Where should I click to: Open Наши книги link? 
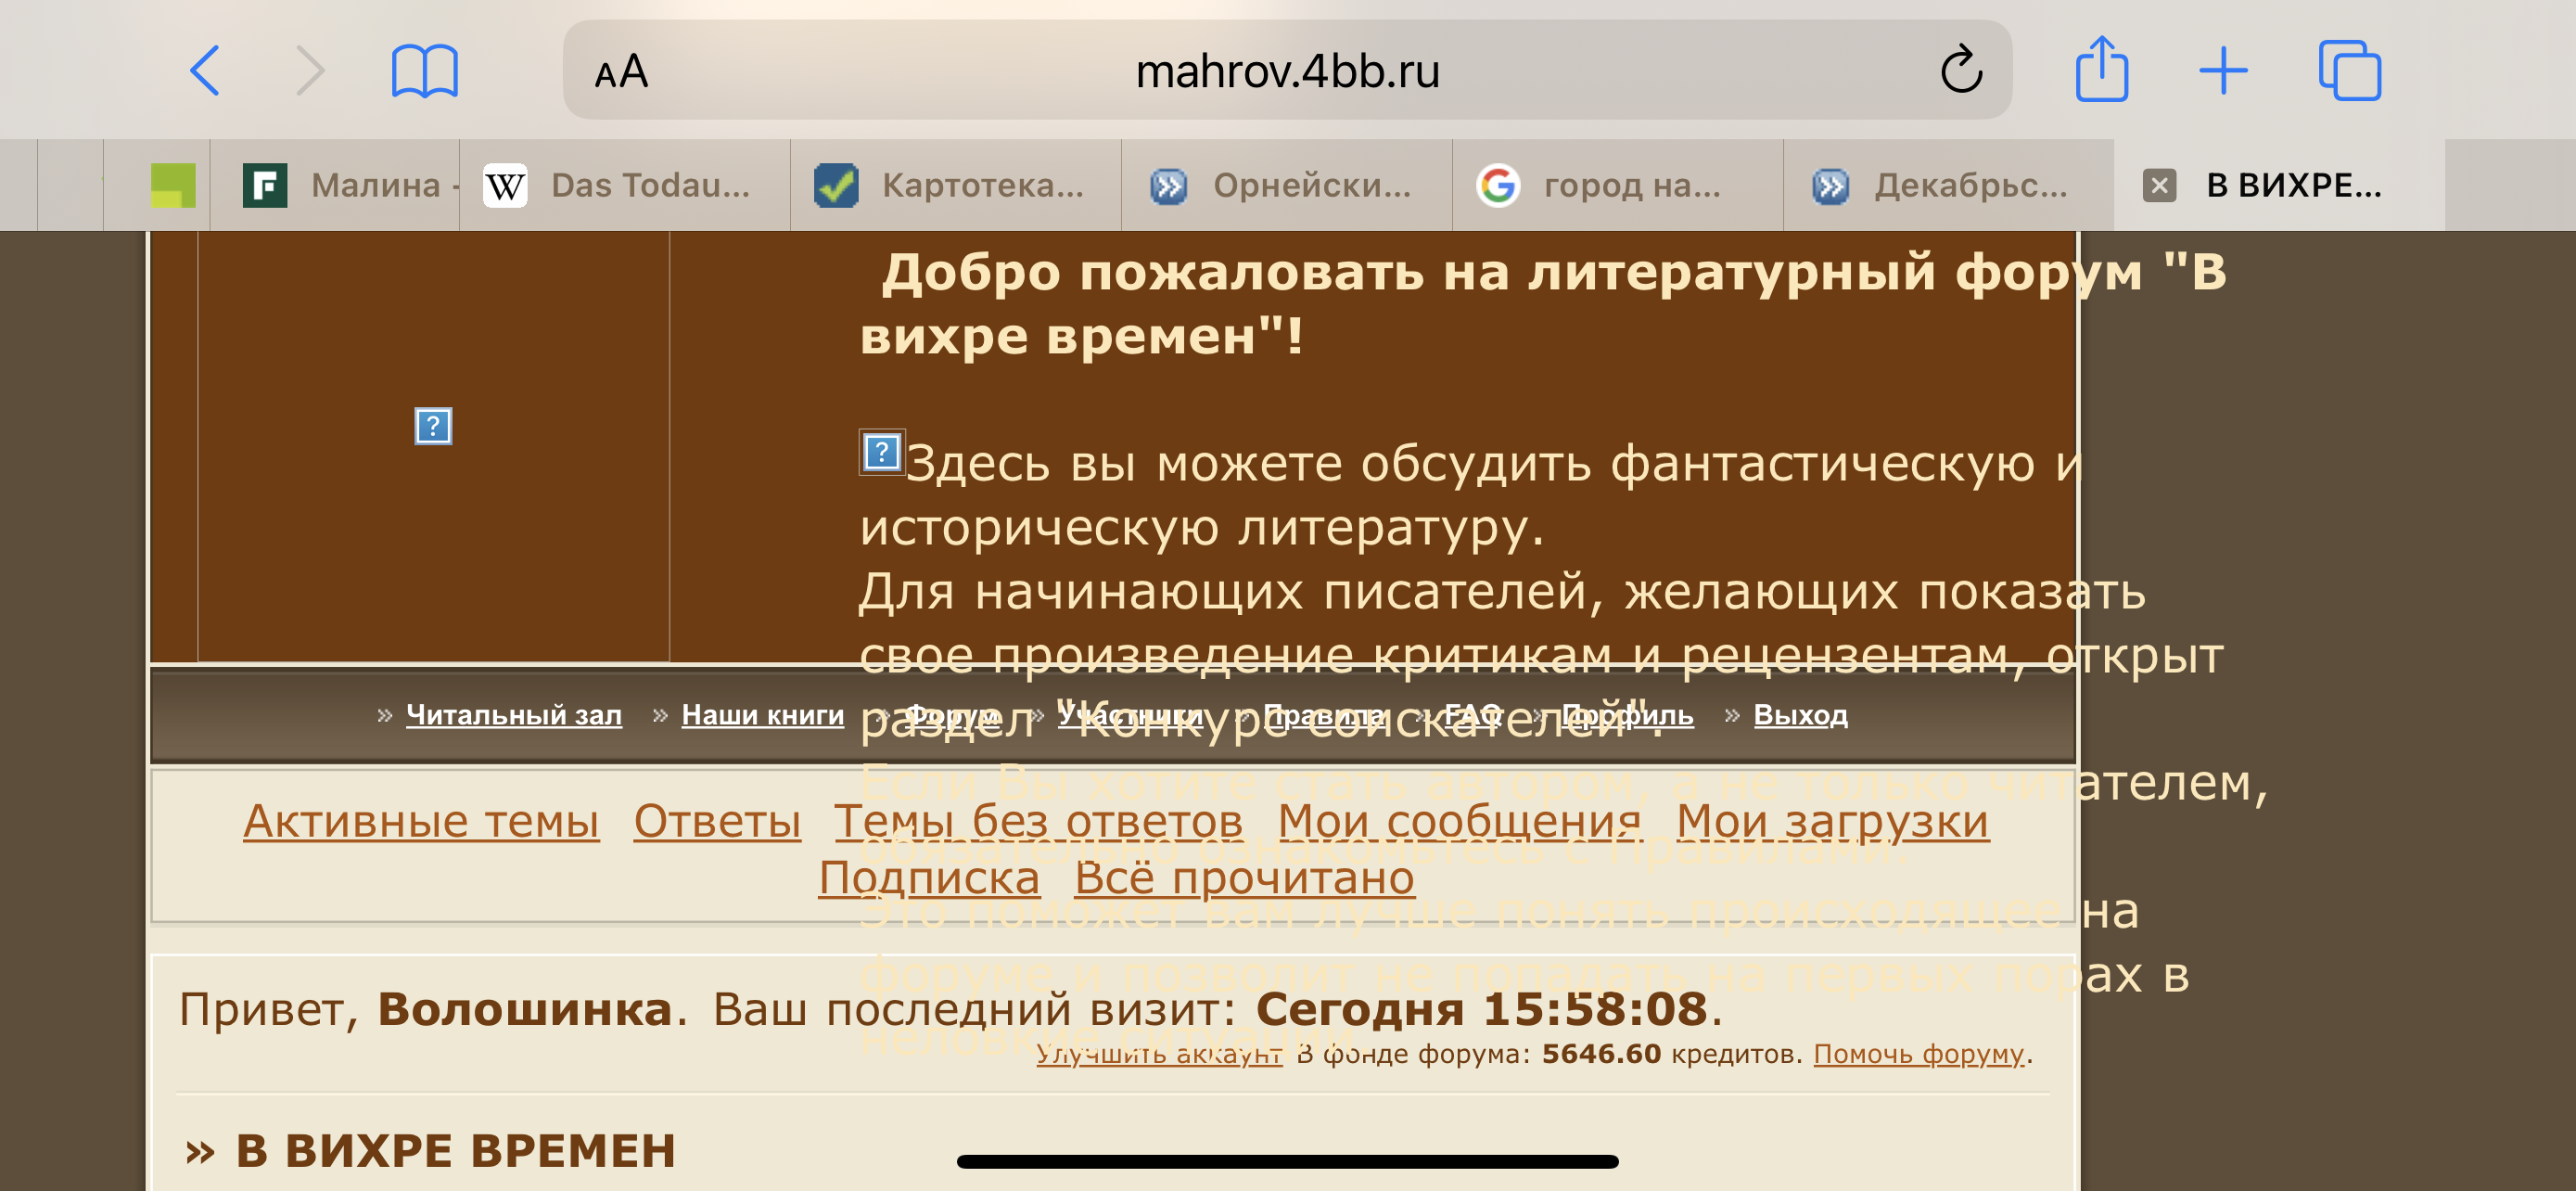click(x=762, y=715)
